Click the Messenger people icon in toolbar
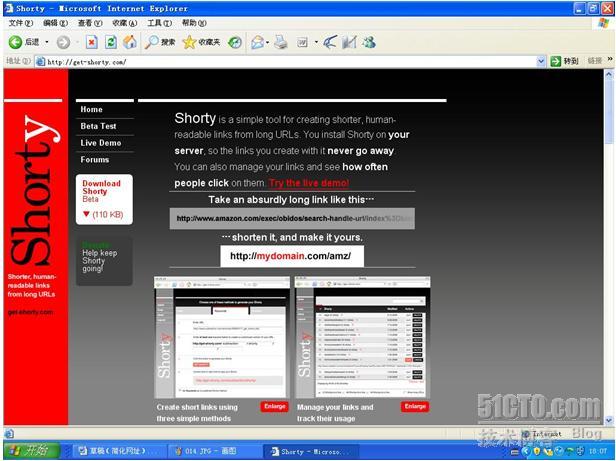This screenshot has width=616, height=461. (368, 42)
